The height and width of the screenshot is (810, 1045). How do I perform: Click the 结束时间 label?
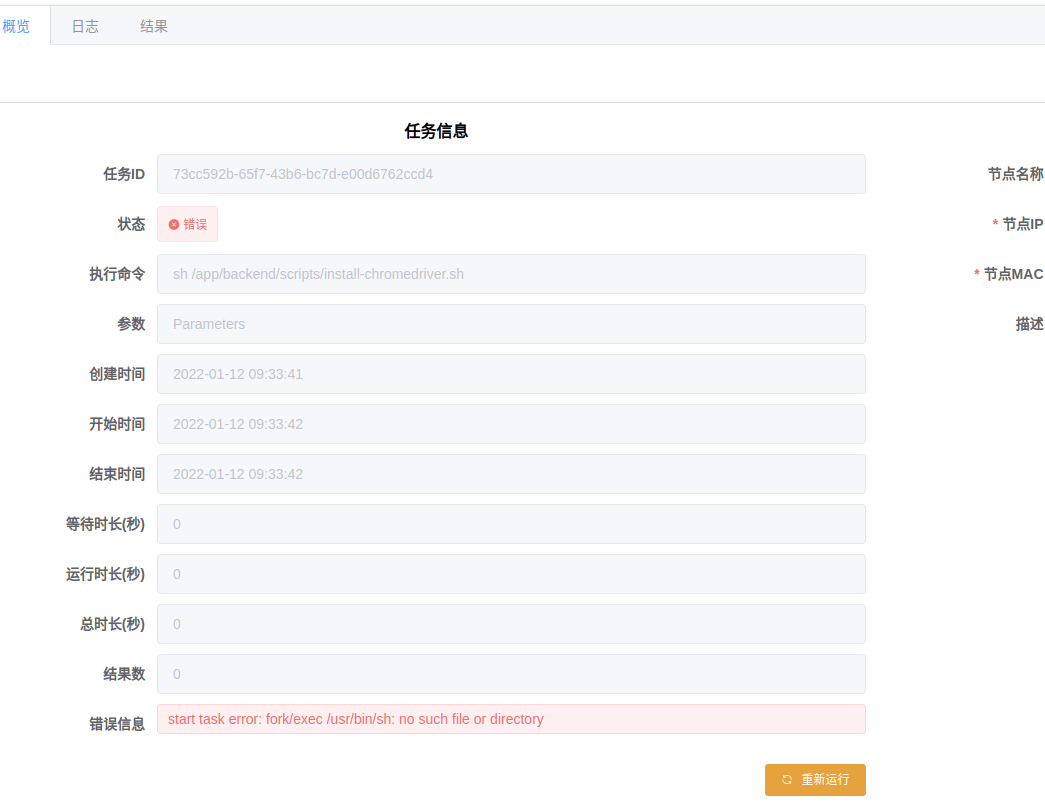click(117, 474)
